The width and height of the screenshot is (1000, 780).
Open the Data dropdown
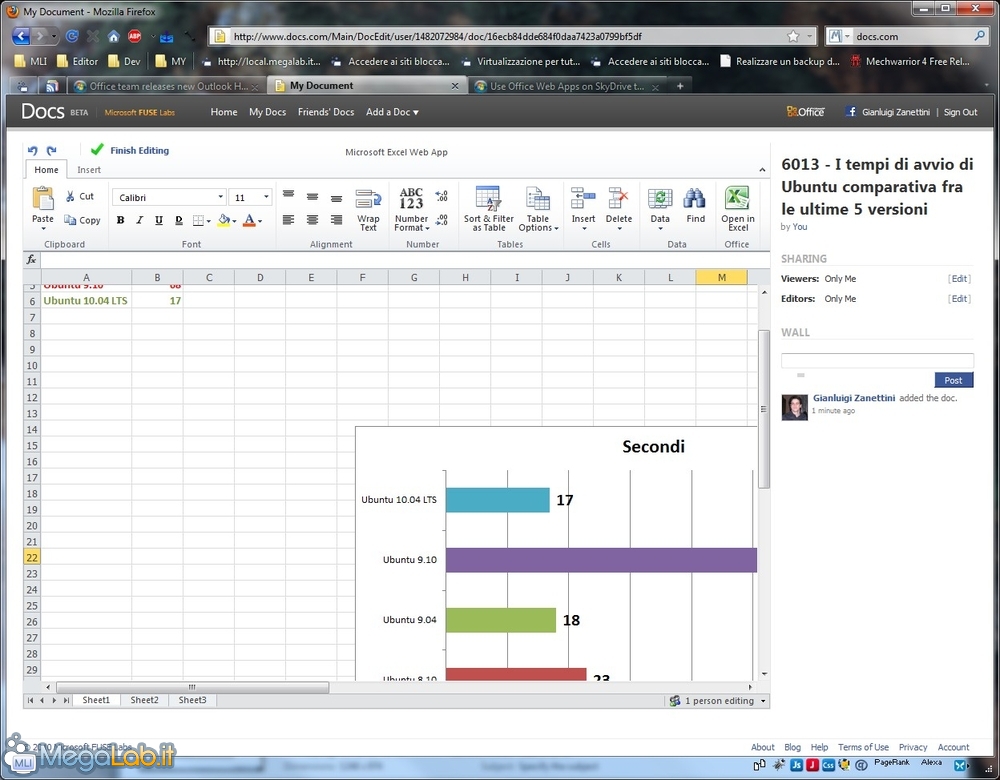click(660, 209)
